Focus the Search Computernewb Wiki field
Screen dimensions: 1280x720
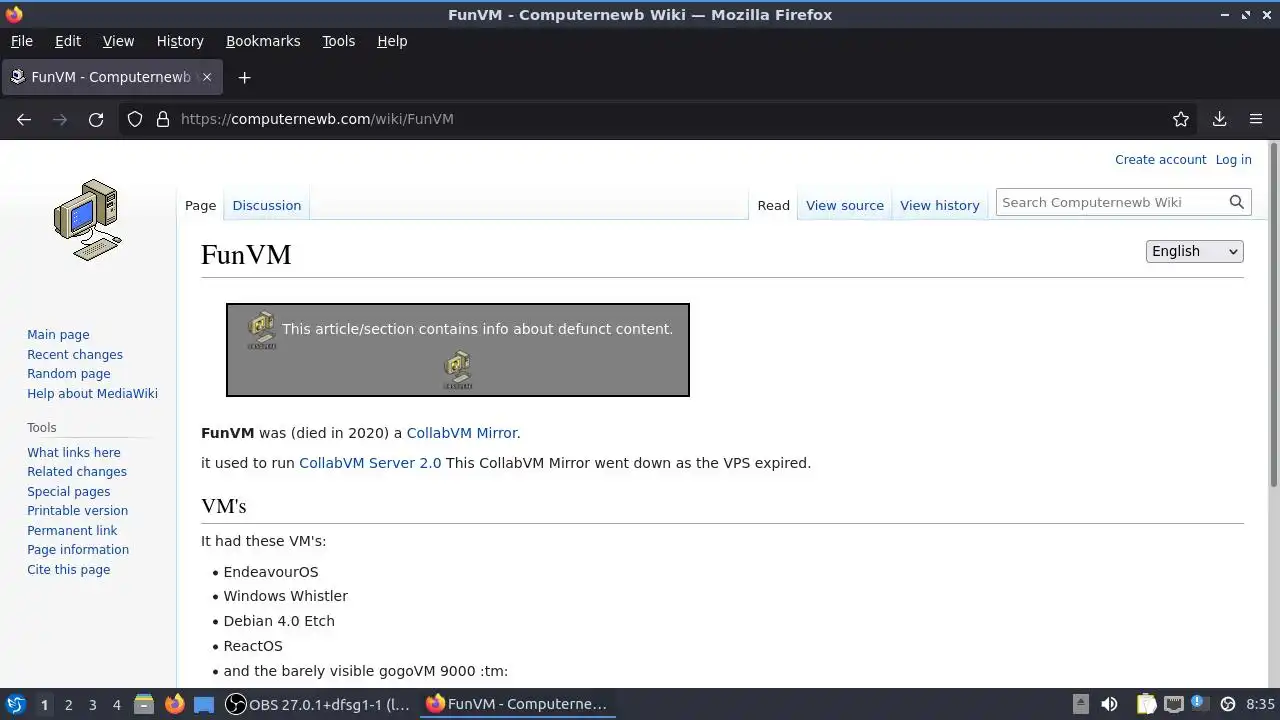tap(1111, 202)
